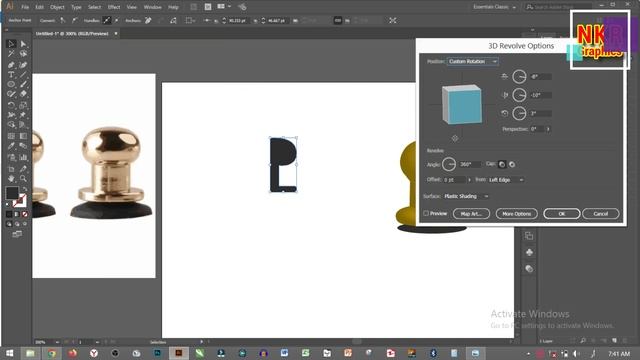Turn cap off for hollow appearance
640x360 pixels.
click(512, 164)
